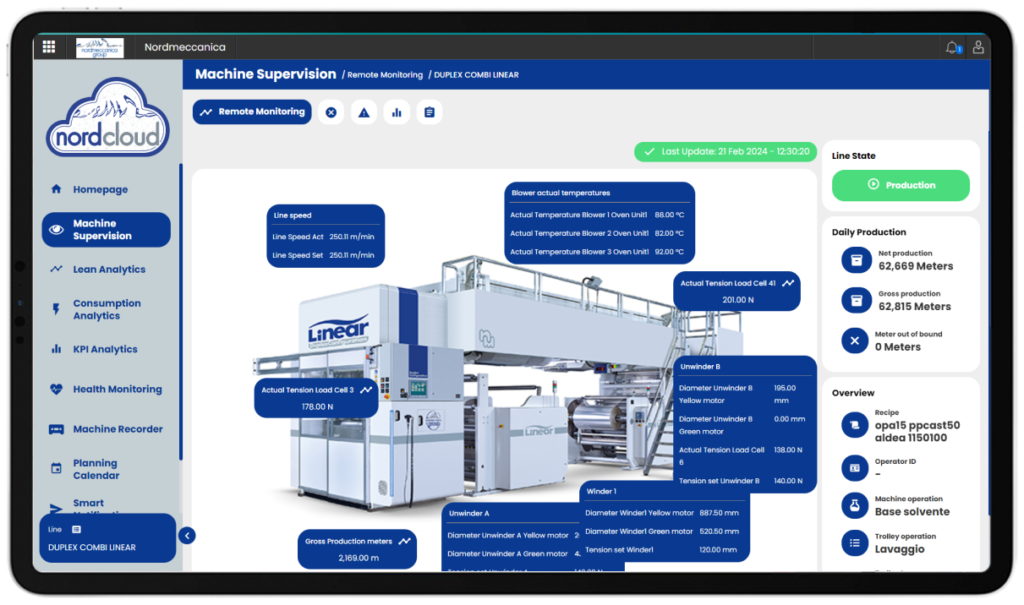Viewport: 1024px width, 605px height.
Task: Click Line Speed Act 250.11 m/min value
Action: 352,237
